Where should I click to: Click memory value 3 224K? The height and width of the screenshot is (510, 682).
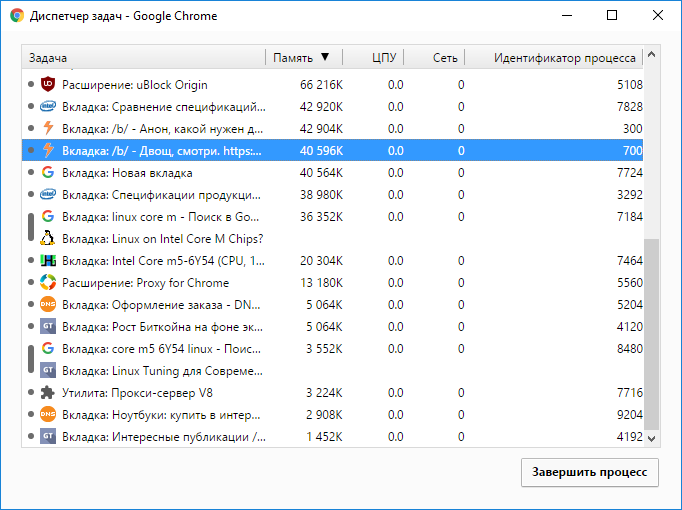tap(324, 393)
